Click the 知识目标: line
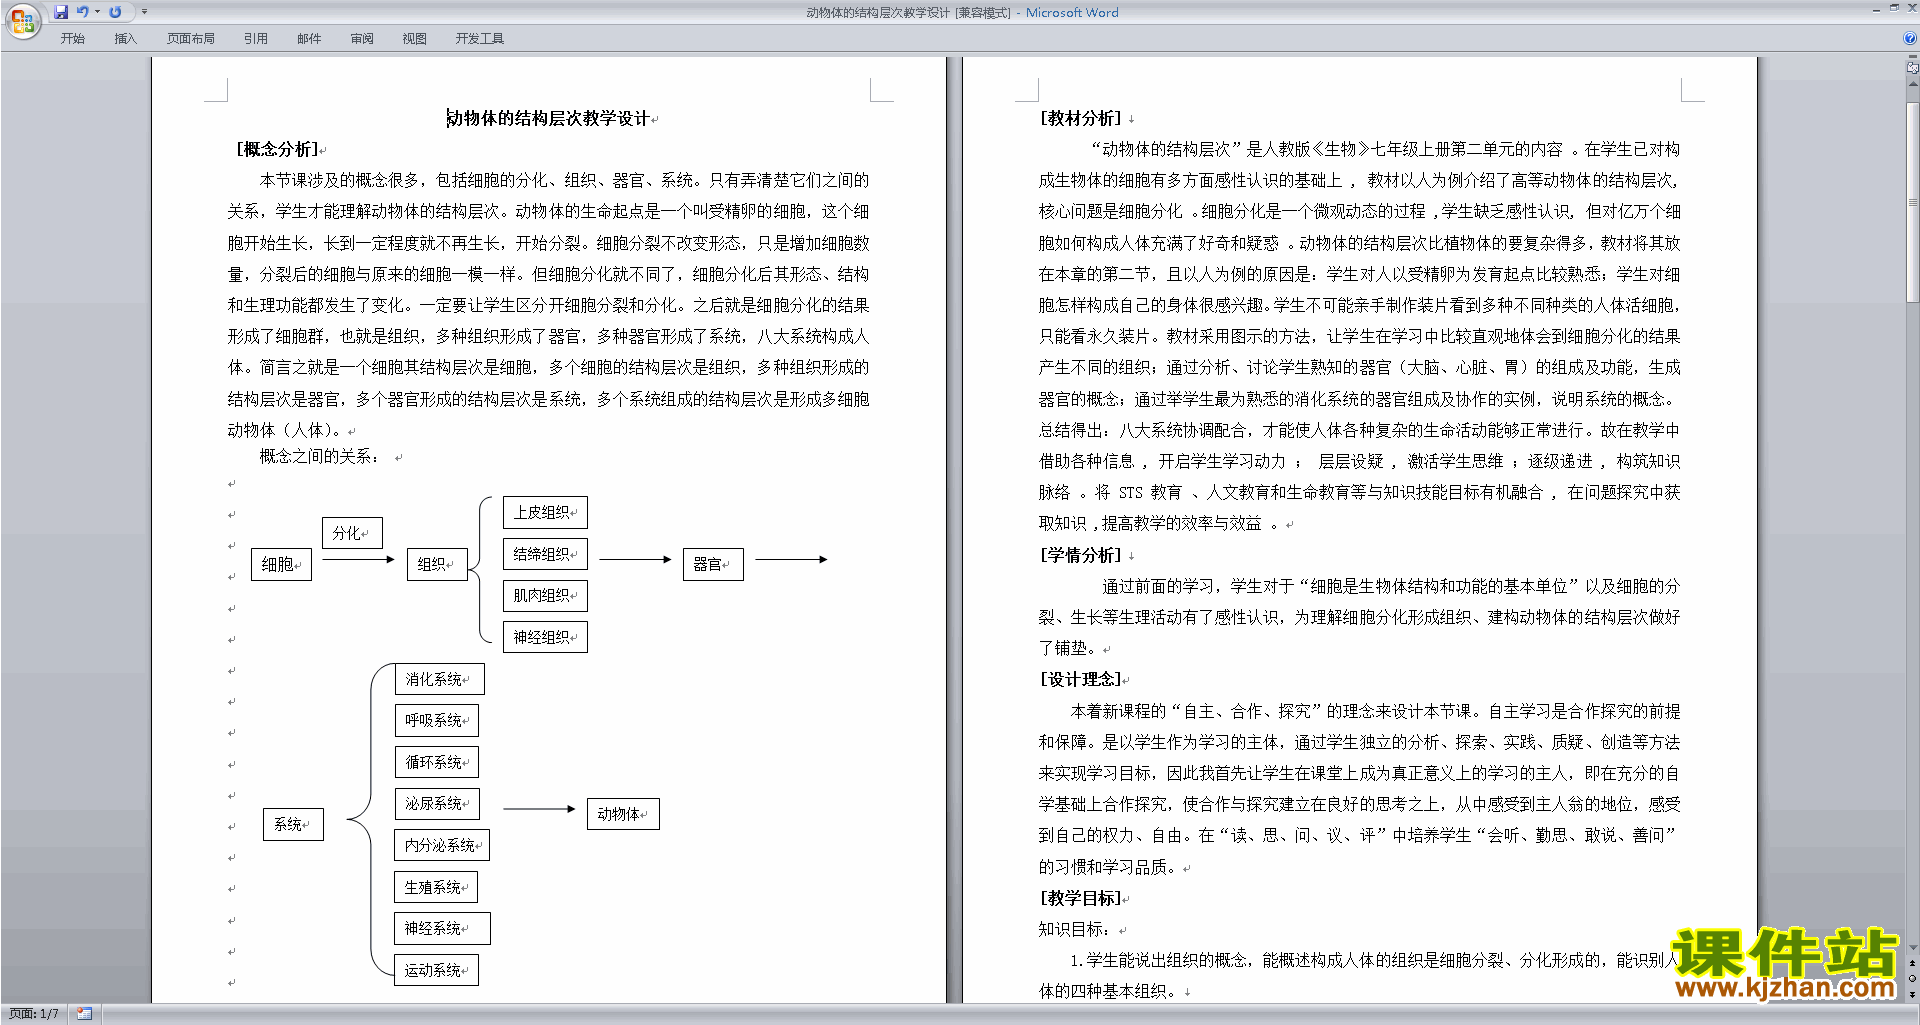 coord(1074,929)
